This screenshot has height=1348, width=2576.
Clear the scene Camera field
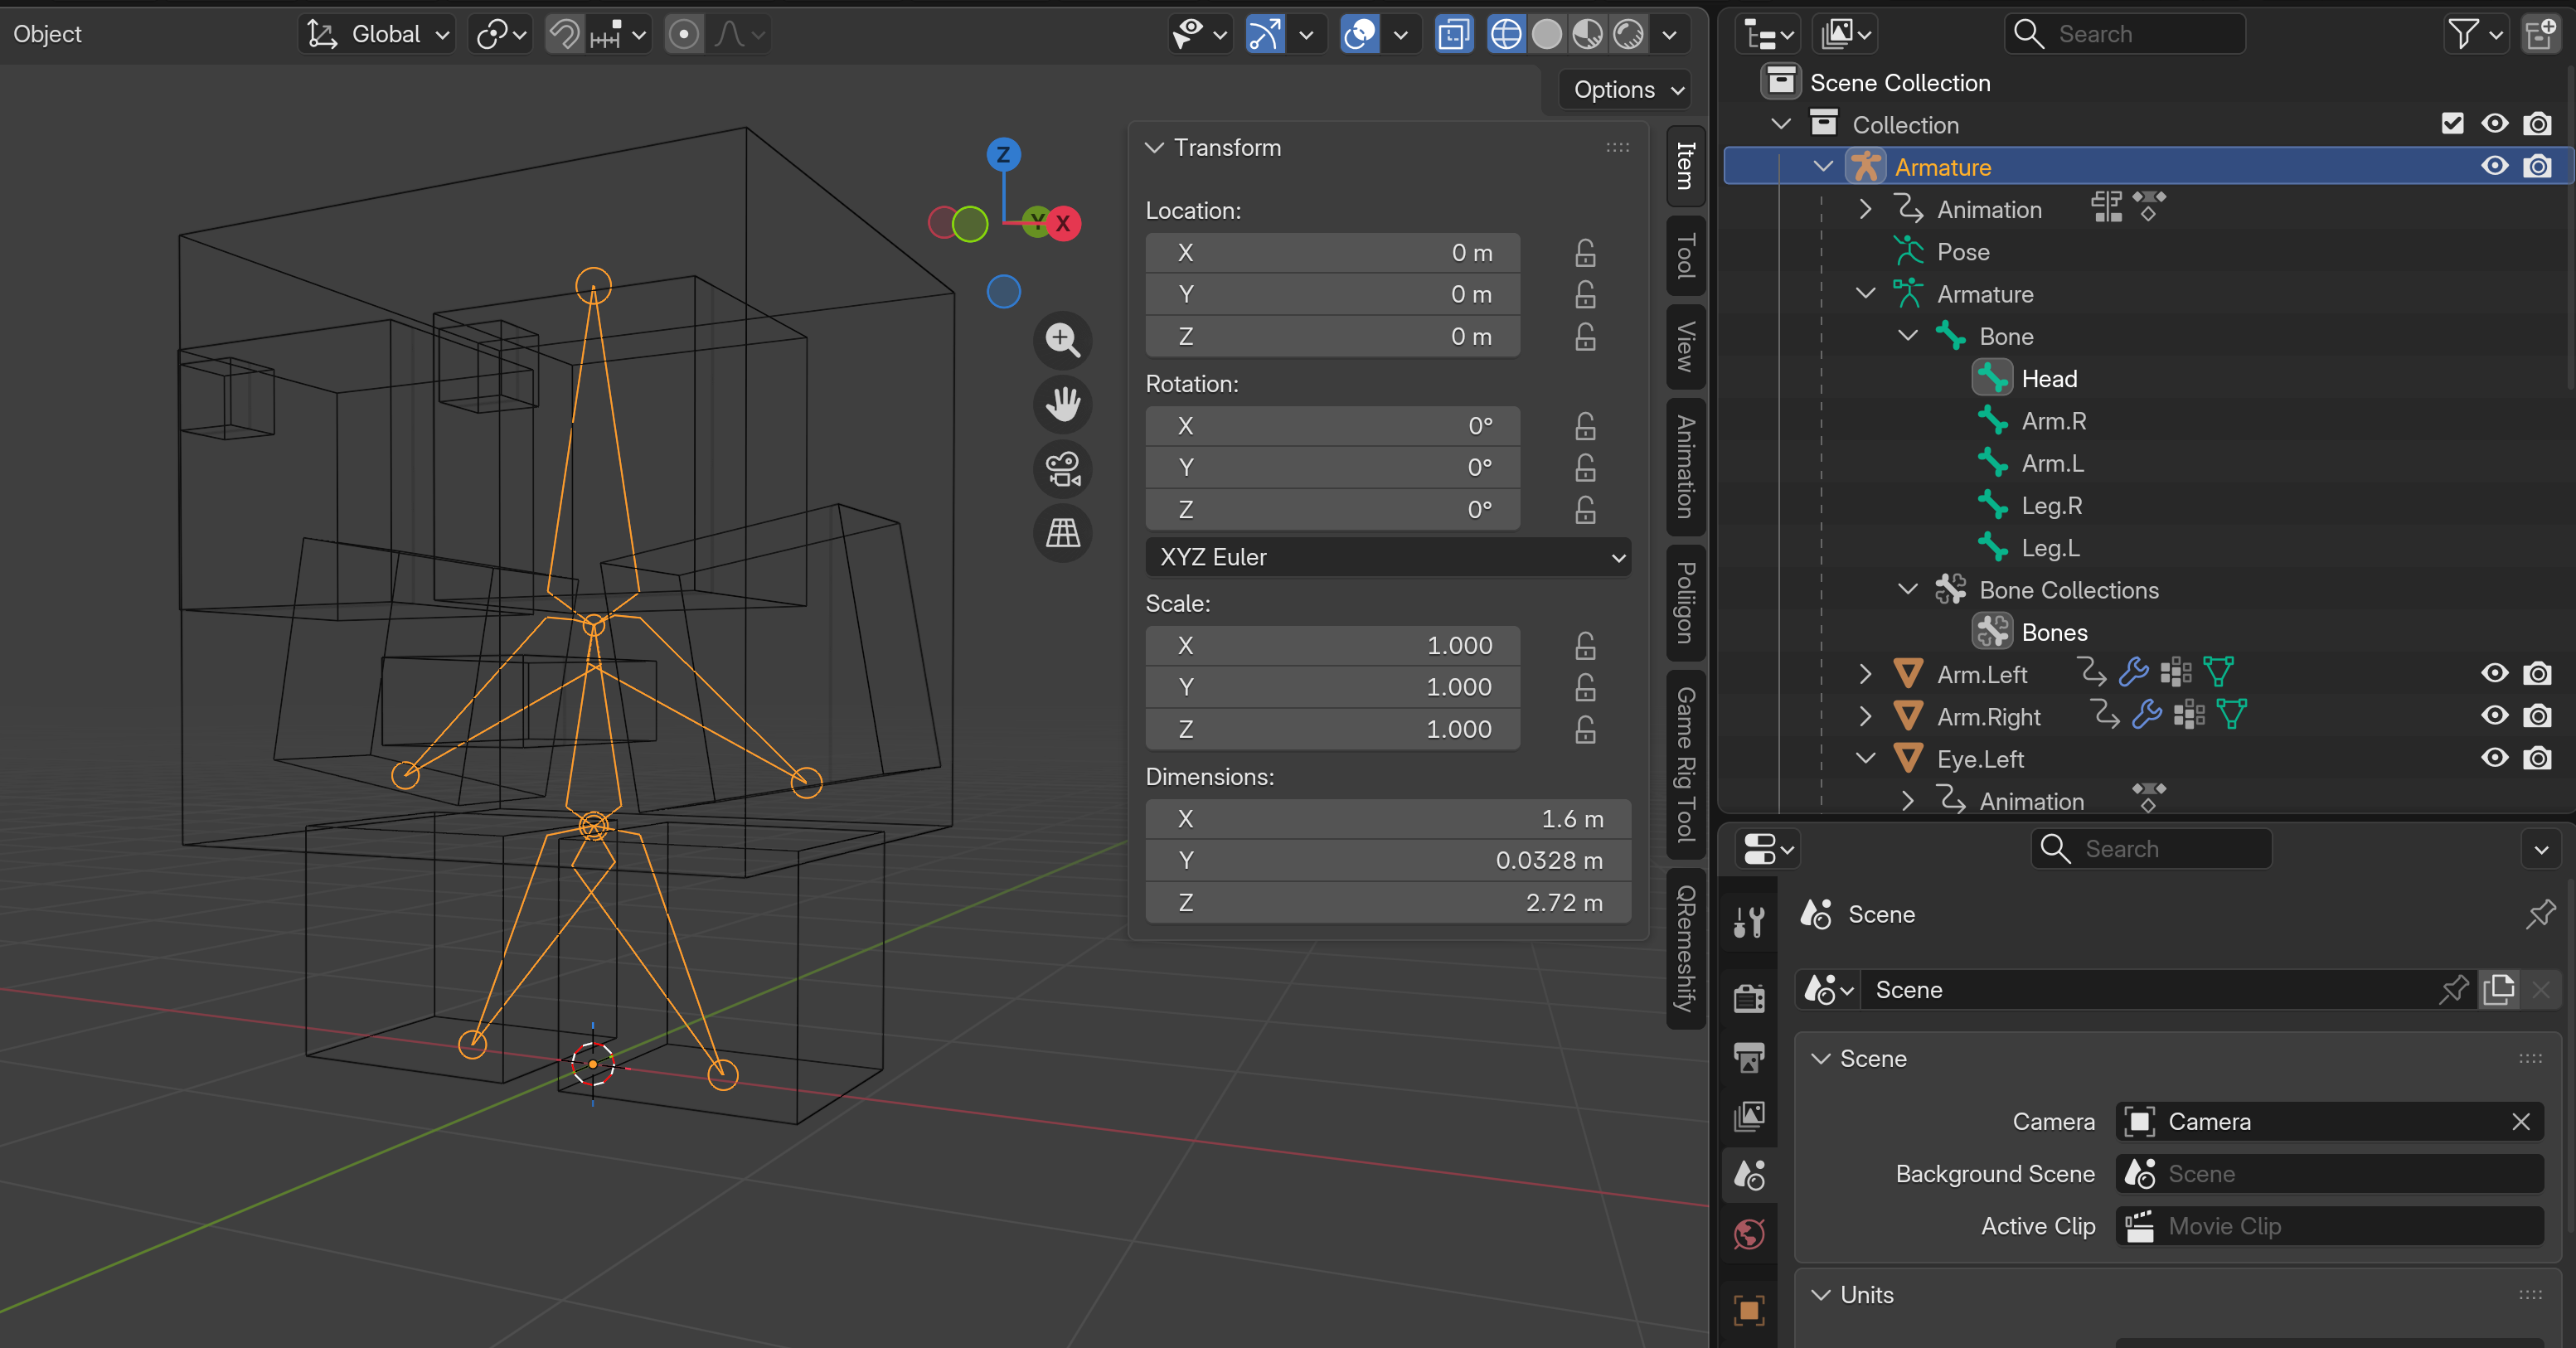[x=2520, y=1122]
